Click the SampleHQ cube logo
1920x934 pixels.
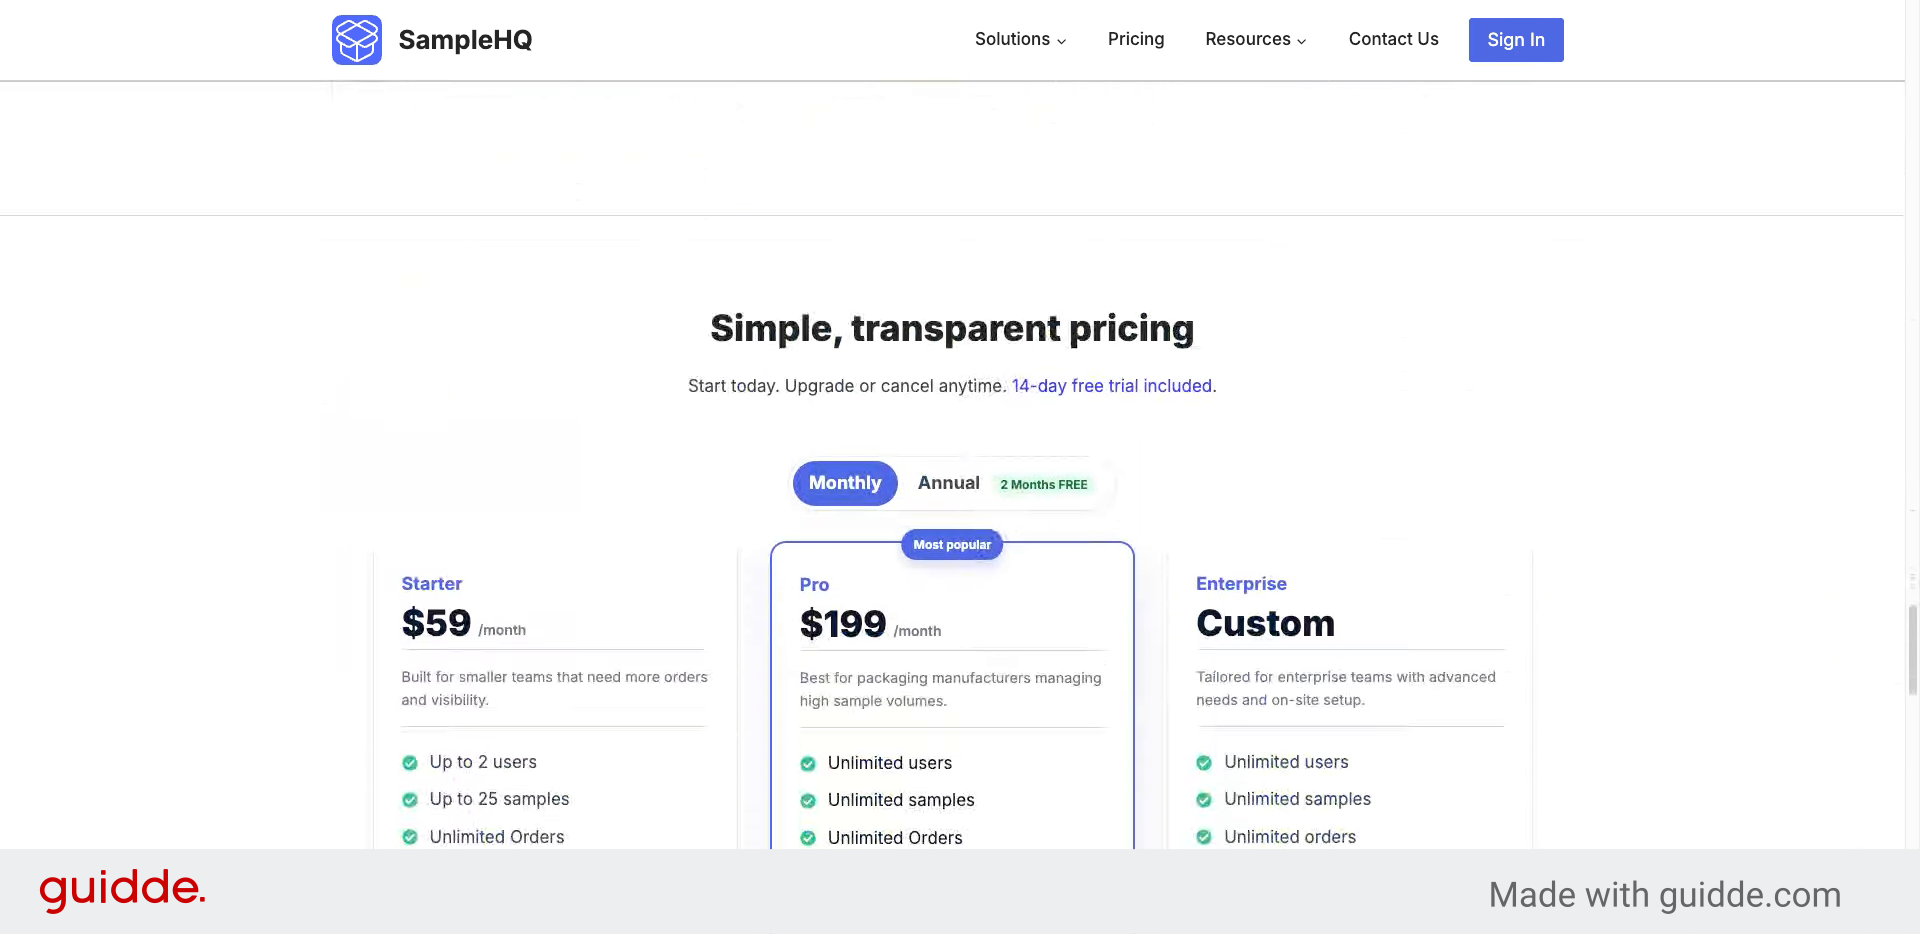pos(357,40)
